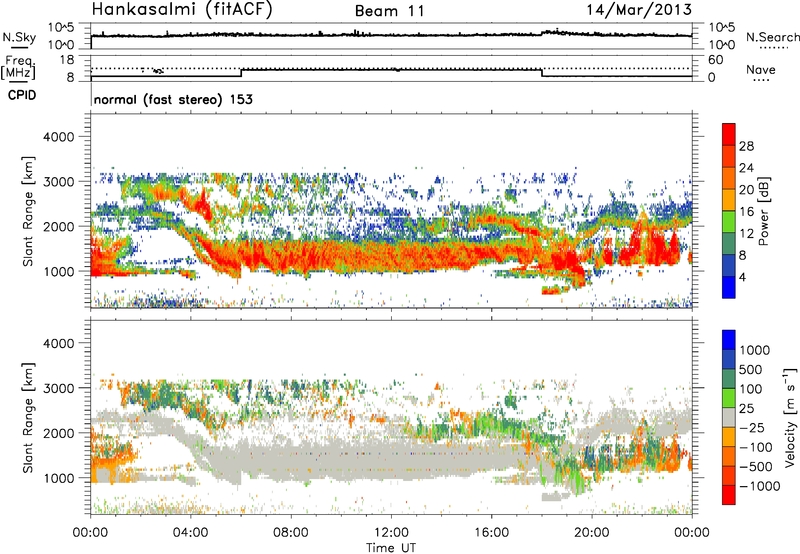Select the 'Time UT' axis title

391,548
